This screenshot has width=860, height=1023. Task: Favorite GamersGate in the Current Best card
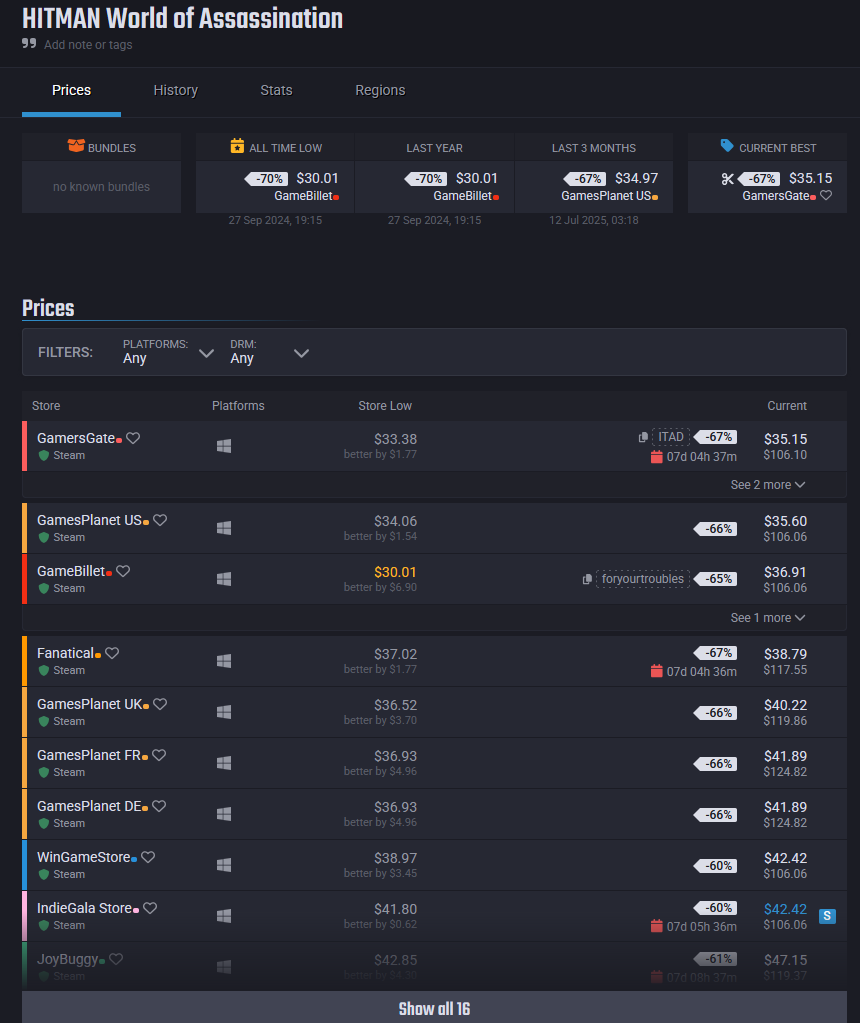click(826, 195)
